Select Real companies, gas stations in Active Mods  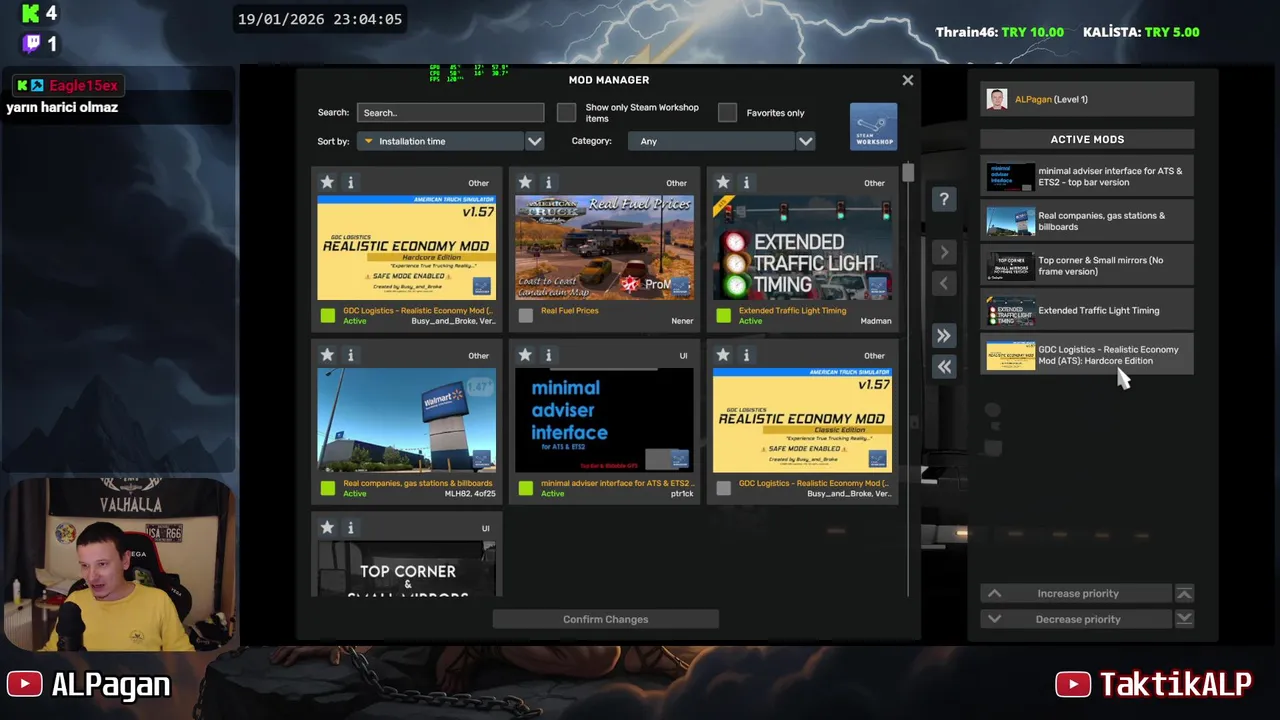[x=1087, y=221]
